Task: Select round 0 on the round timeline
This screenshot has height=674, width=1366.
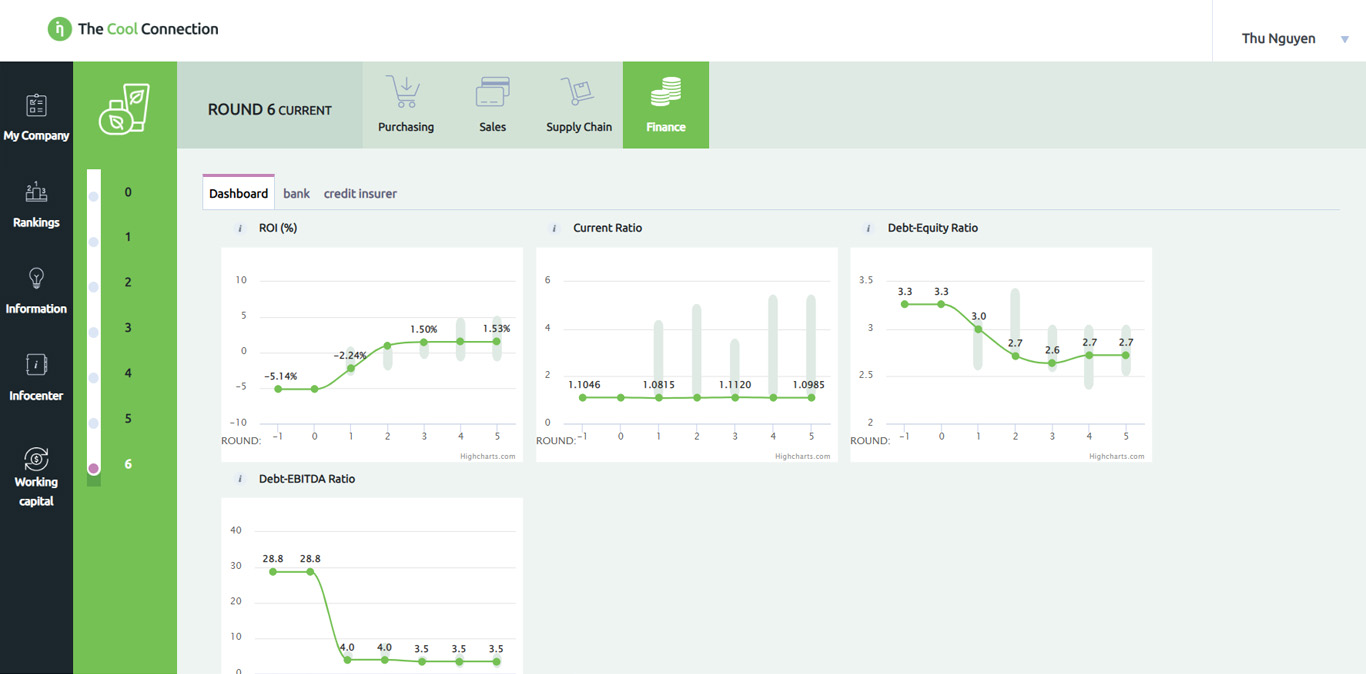Action: point(94,197)
